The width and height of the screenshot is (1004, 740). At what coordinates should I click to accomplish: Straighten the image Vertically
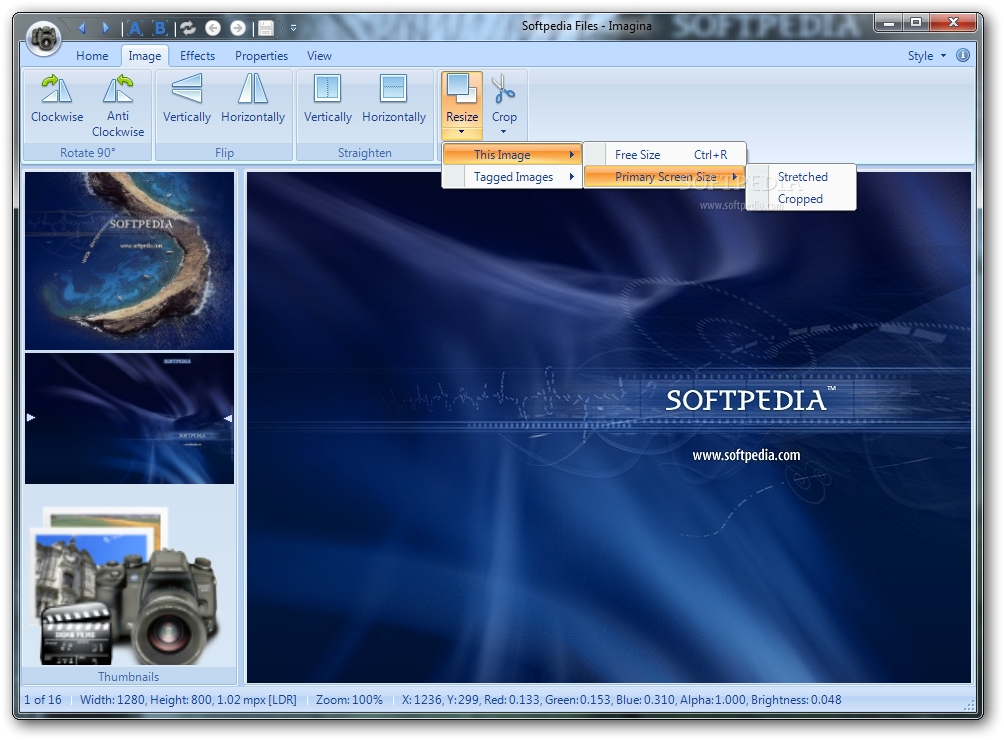[x=328, y=98]
